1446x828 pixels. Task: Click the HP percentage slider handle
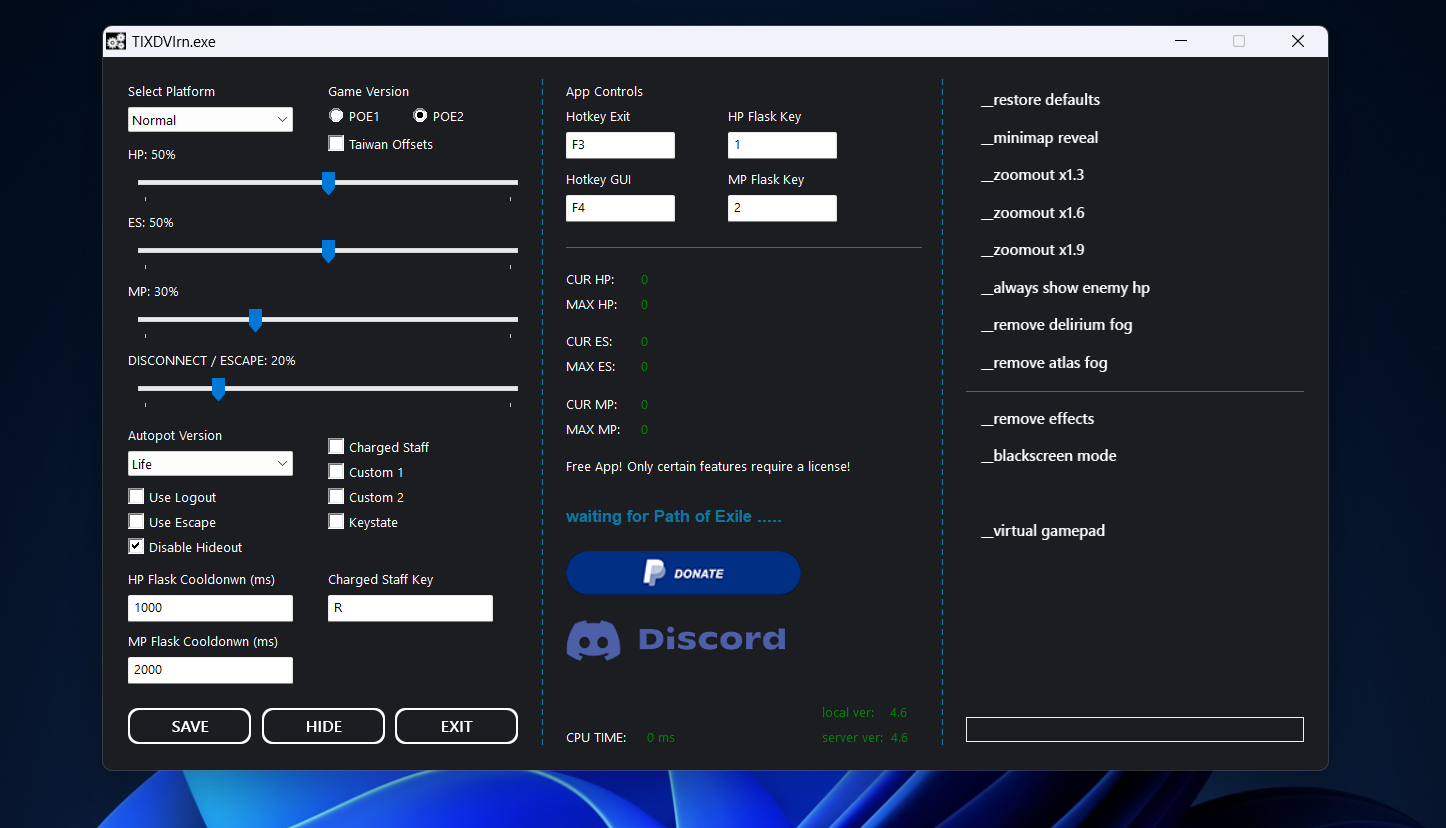tap(328, 183)
